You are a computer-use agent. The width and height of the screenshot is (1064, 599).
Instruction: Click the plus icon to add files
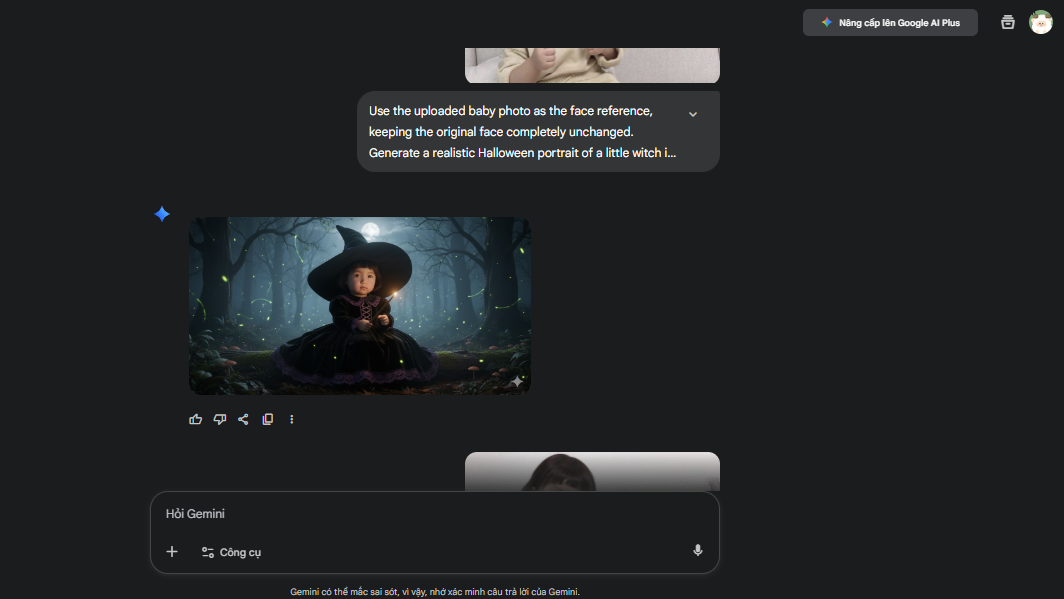[172, 551]
